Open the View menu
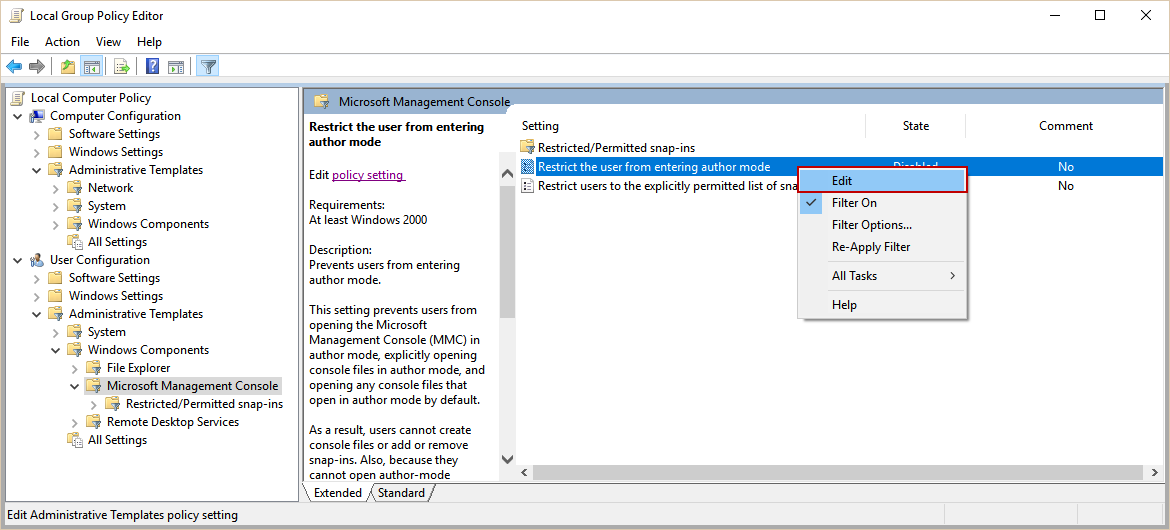This screenshot has height=530, width=1170. pos(108,42)
